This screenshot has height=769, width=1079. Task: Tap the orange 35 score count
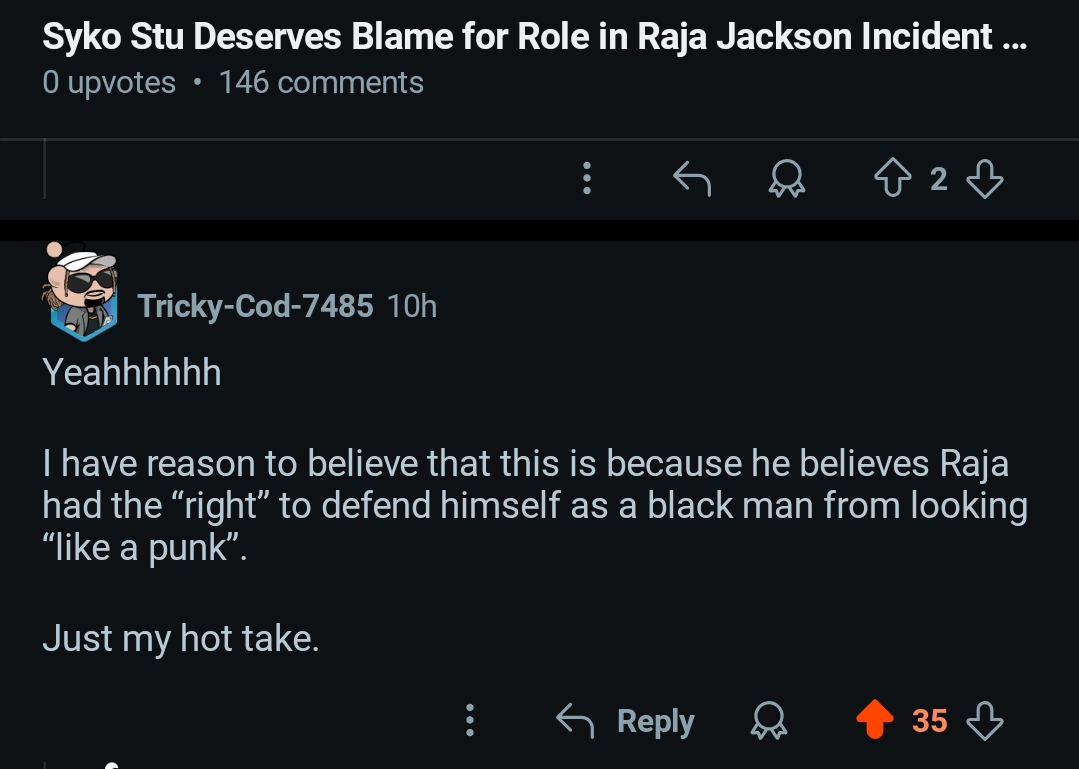coord(930,721)
